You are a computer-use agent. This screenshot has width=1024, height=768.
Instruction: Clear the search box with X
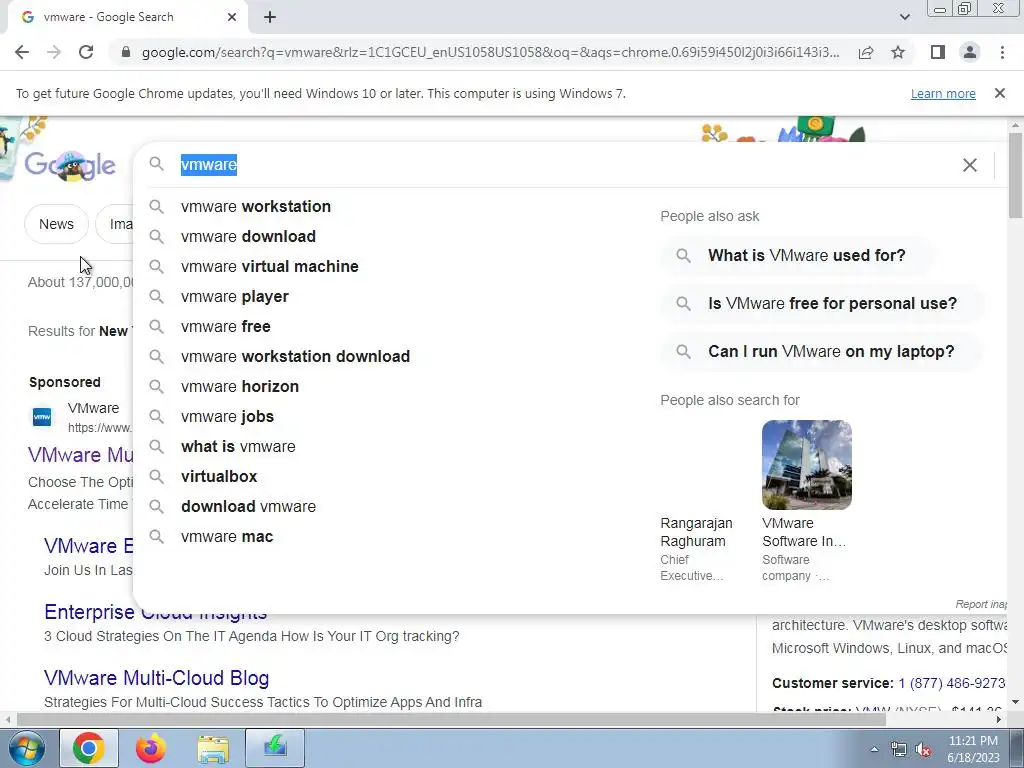pyautogui.click(x=970, y=165)
